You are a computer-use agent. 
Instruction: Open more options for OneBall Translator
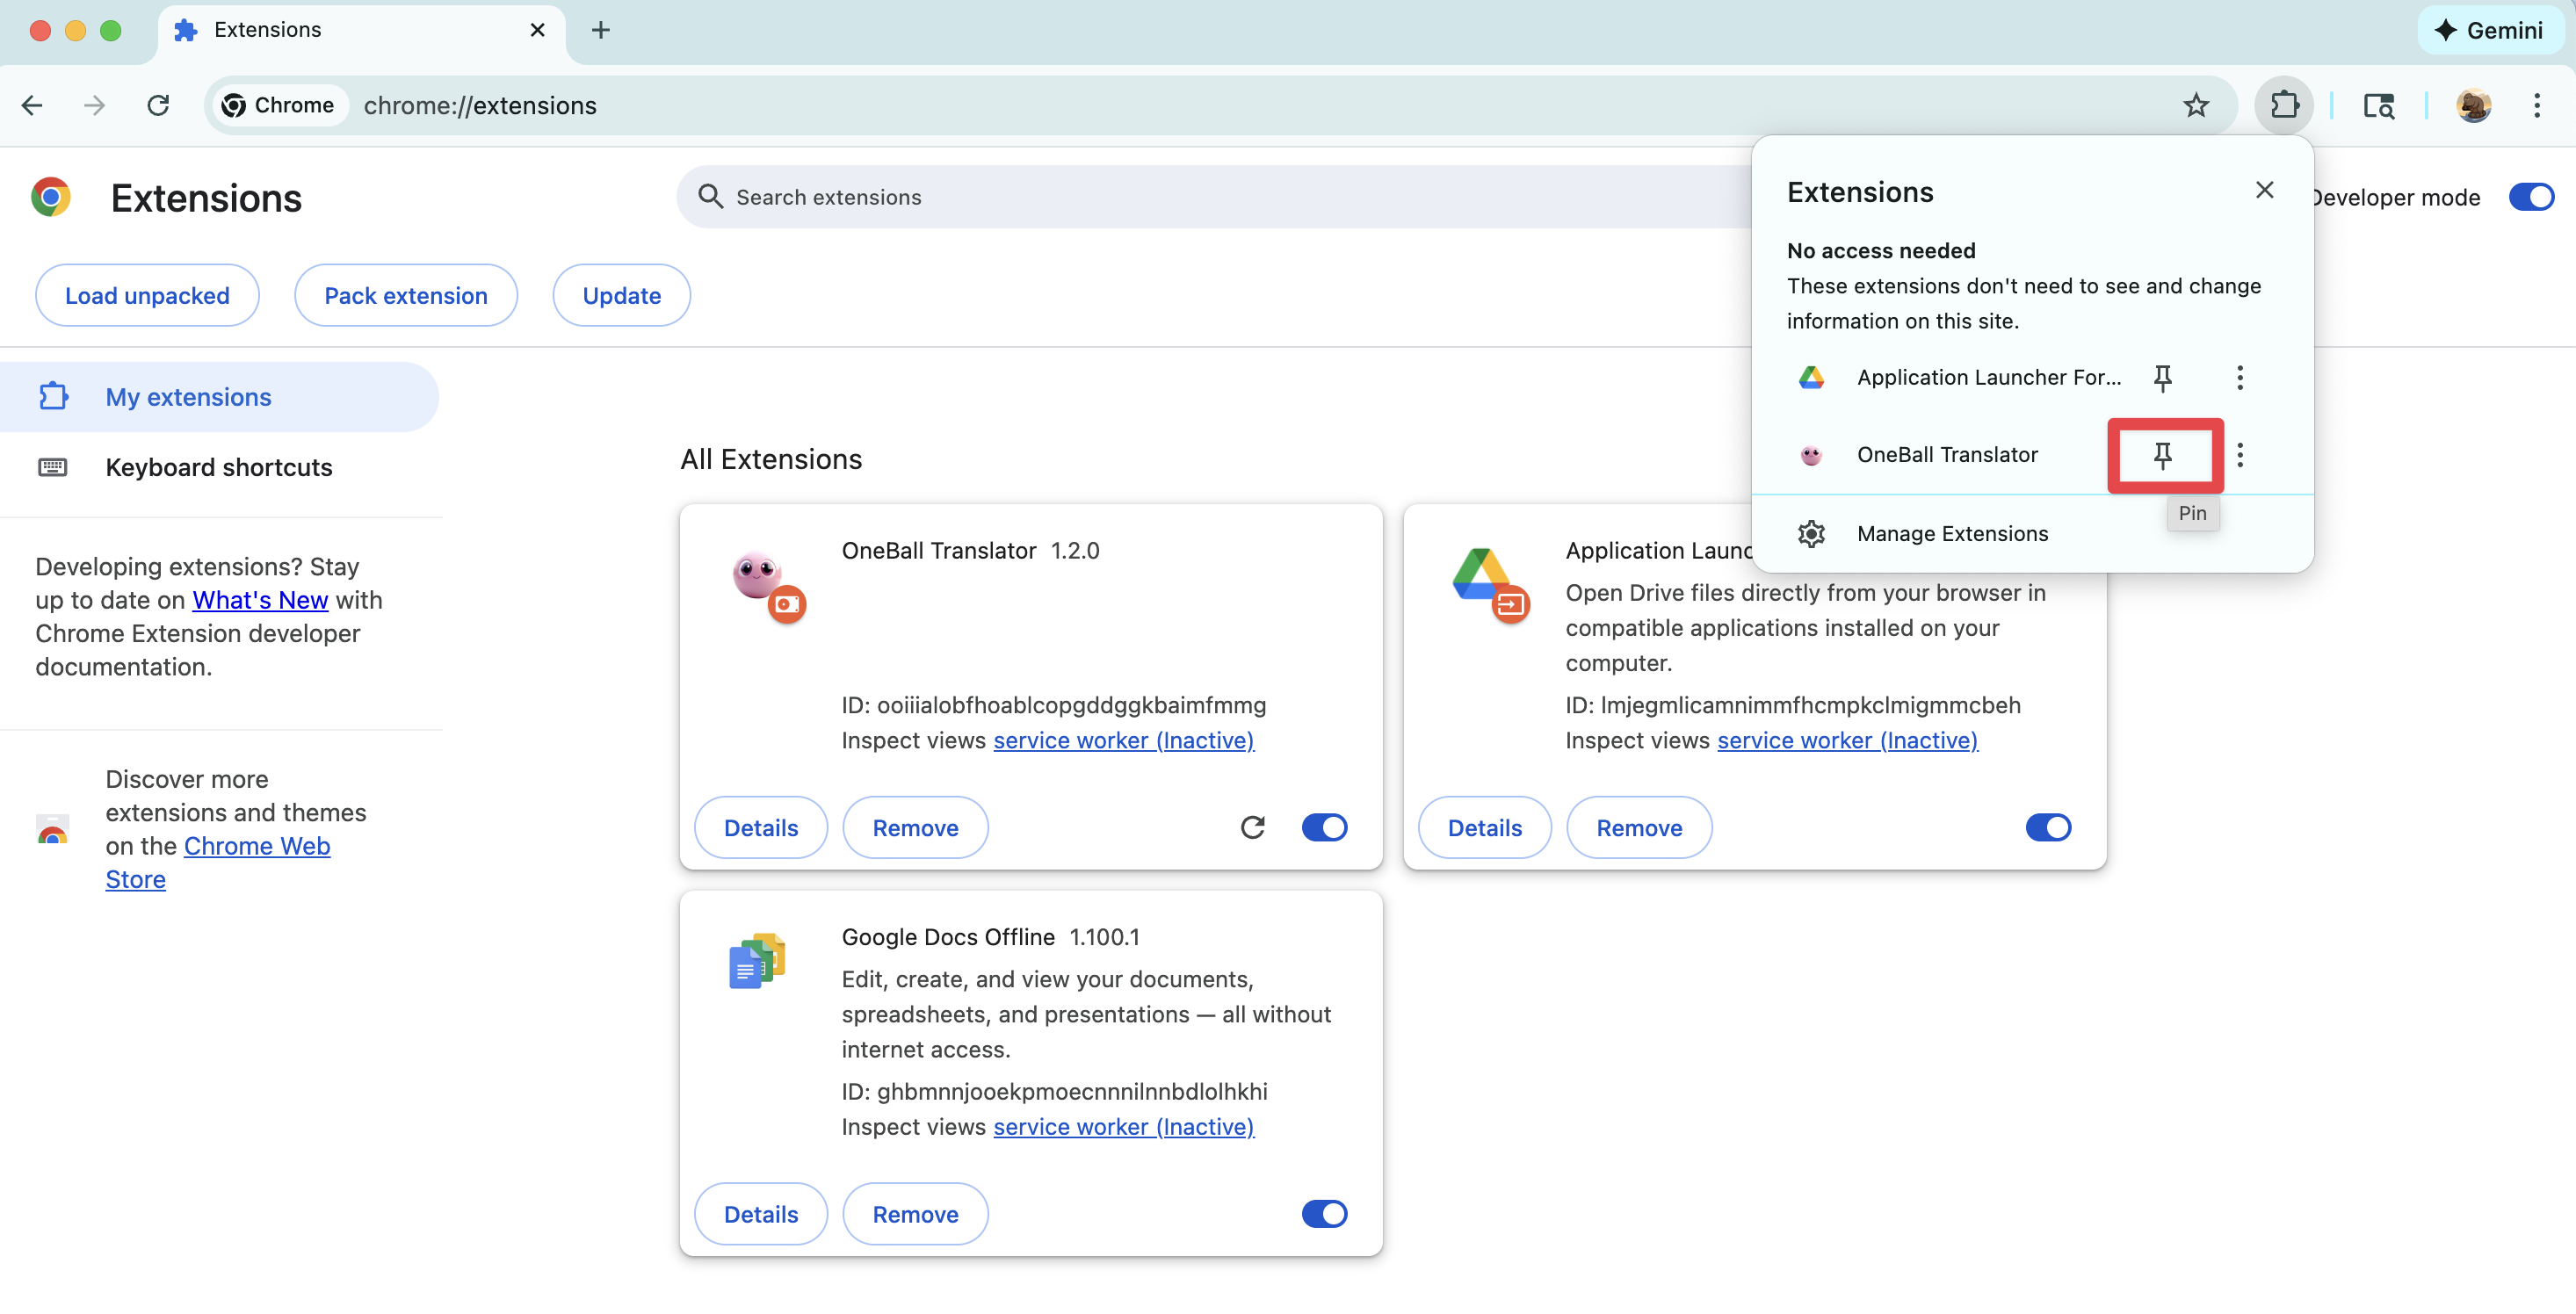(x=2239, y=455)
